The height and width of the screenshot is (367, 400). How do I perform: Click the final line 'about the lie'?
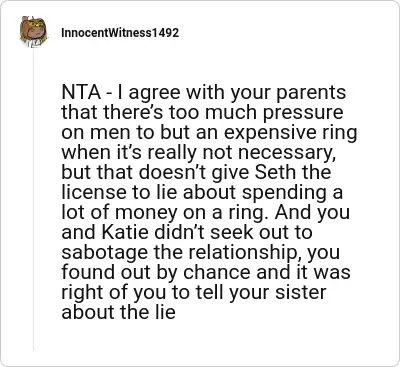pos(118,312)
